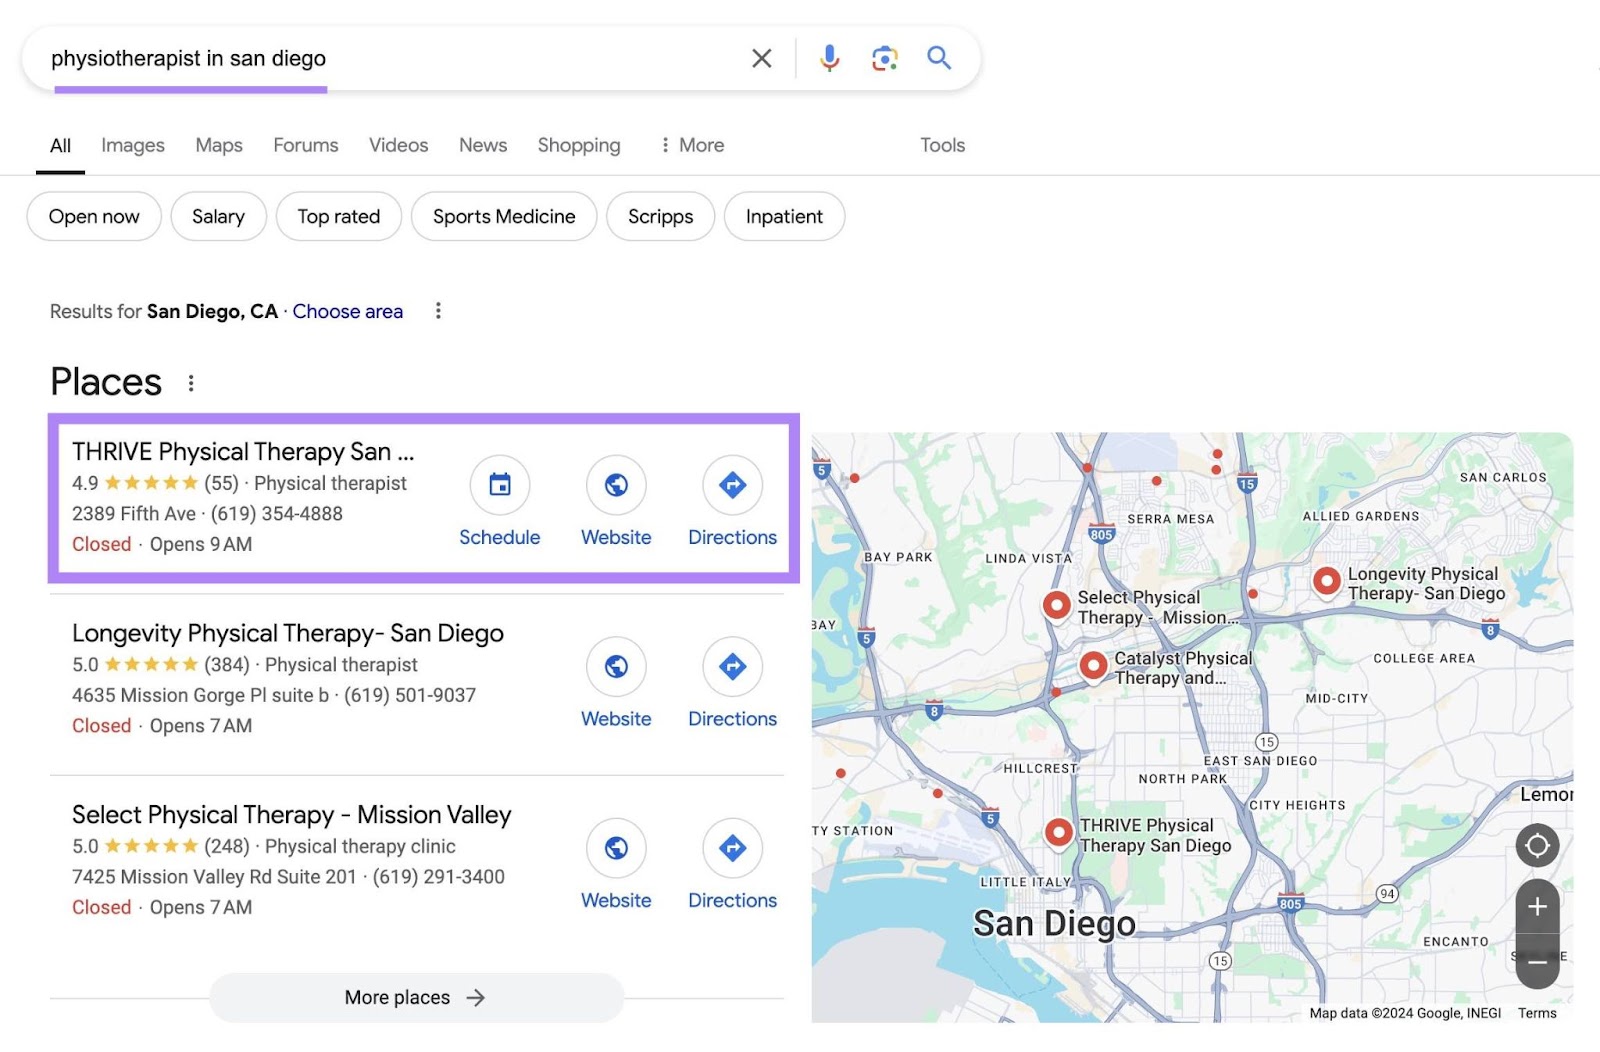The height and width of the screenshot is (1052, 1600).
Task: Switch to the Images tab
Action: (133, 145)
